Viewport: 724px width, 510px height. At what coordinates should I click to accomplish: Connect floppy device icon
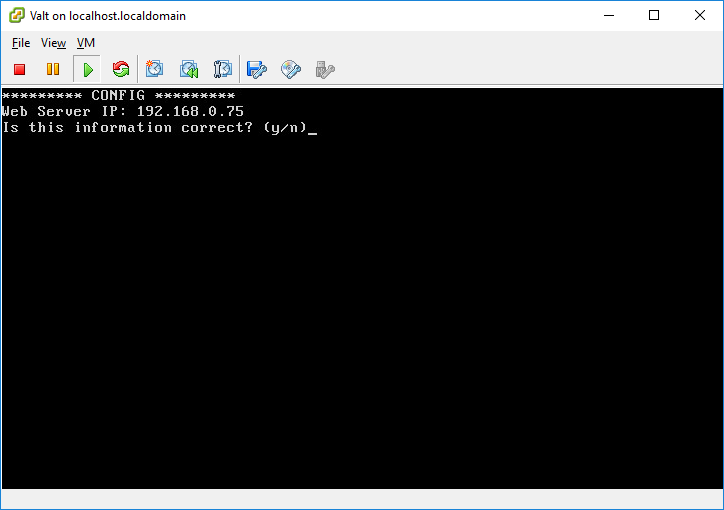[257, 70]
